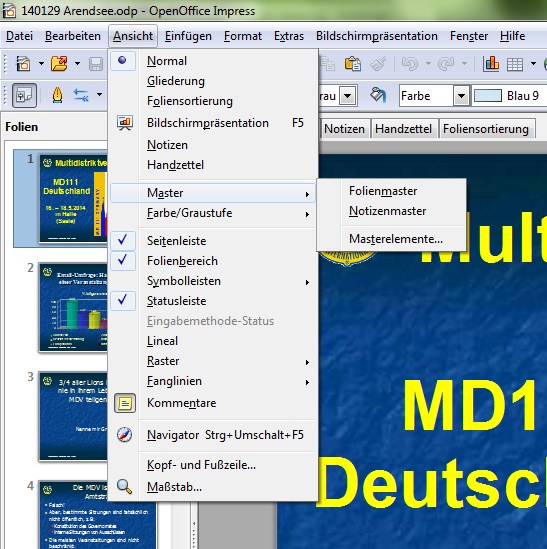The width and height of the screenshot is (547, 549).
Task: Switch to the Notizen view tab
Action: tap(344, 129)
